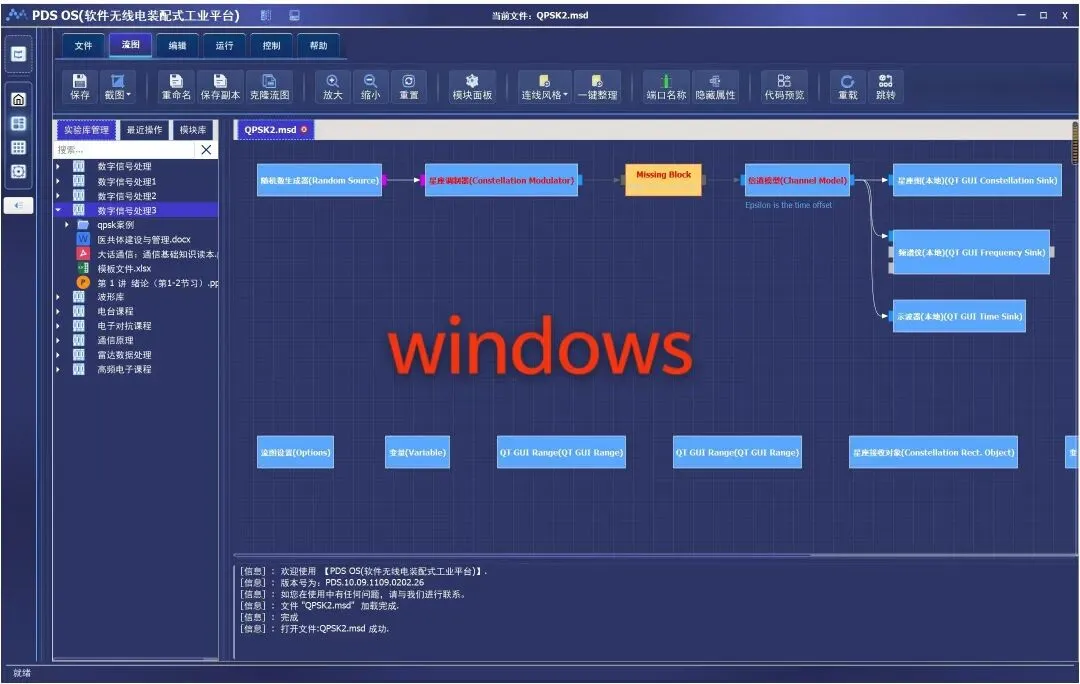The width and height of the screenshot is (1080, 684).
Task: Click the 重载 (Reload) icon
Action: (x=848, y=87)
